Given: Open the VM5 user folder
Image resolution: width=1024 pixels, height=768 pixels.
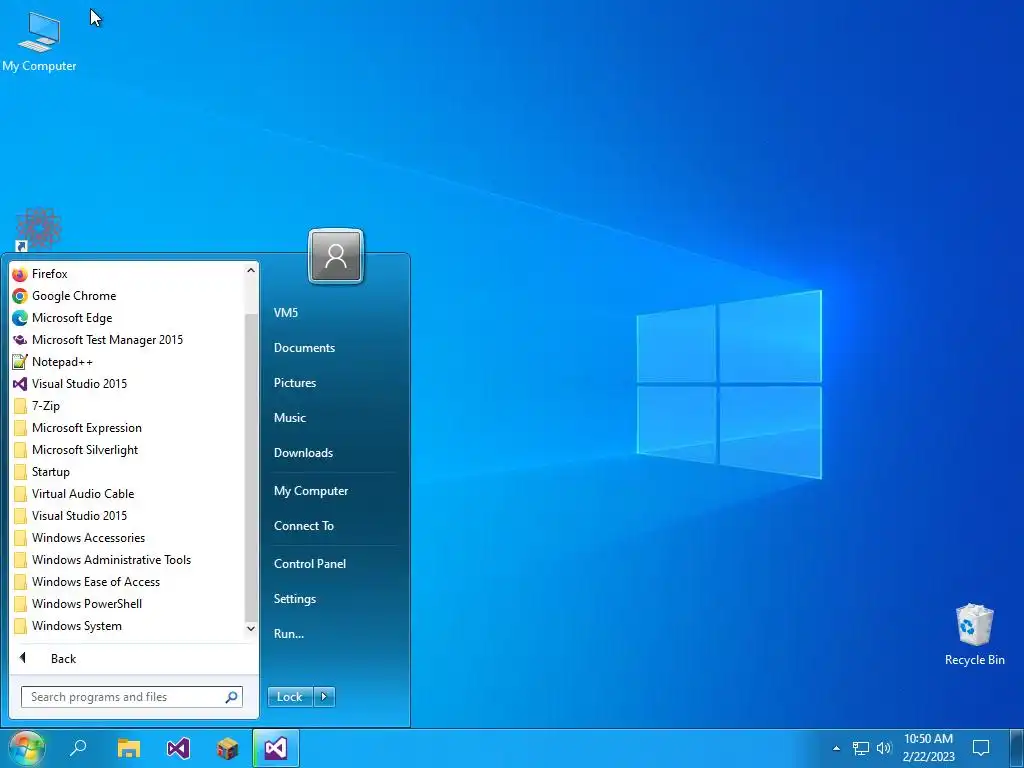Looking at the screenshot, I should coord(286,313).
